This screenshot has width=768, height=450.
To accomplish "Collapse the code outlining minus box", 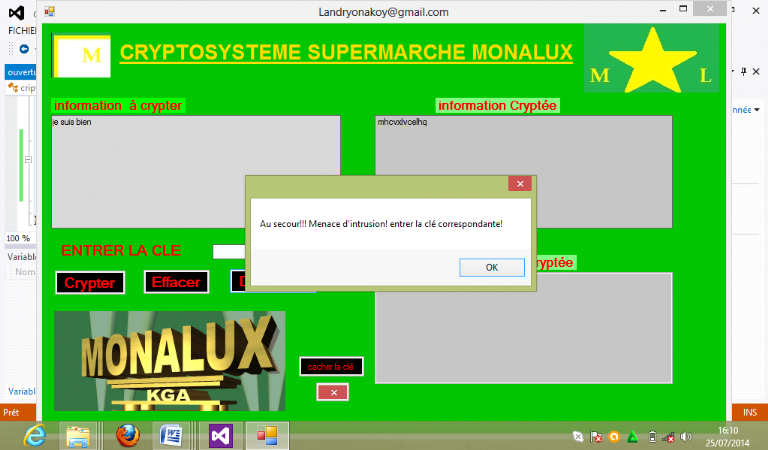I will pos(28,160).
